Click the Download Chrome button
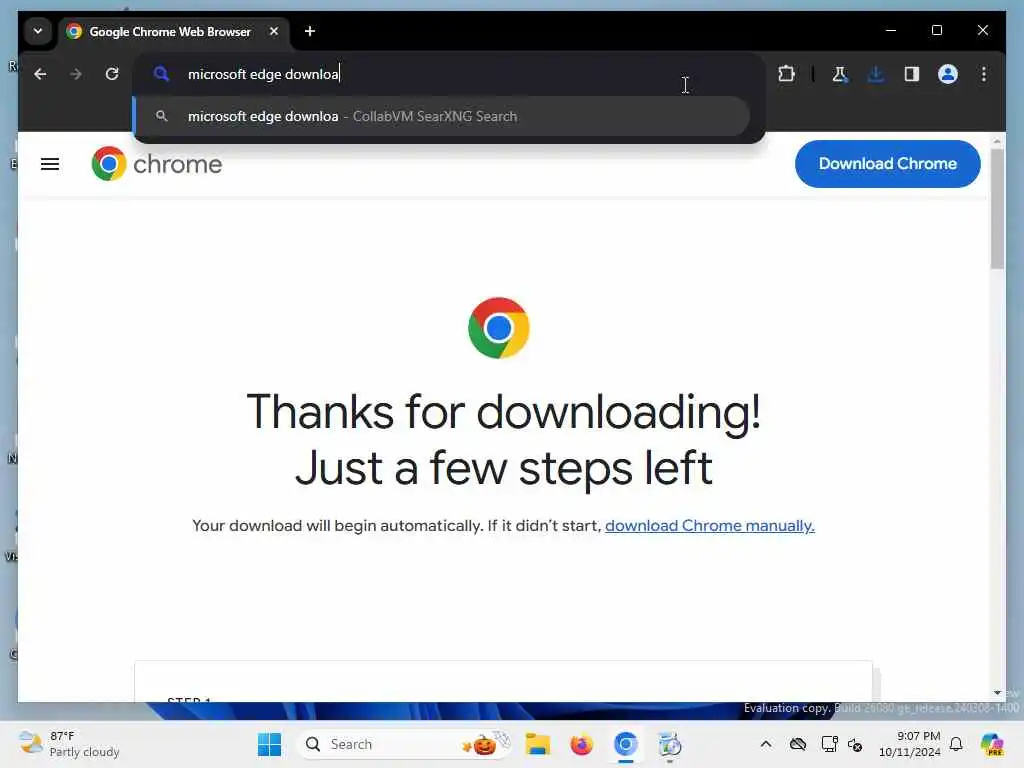1024x768 pixels. [888, 164]
